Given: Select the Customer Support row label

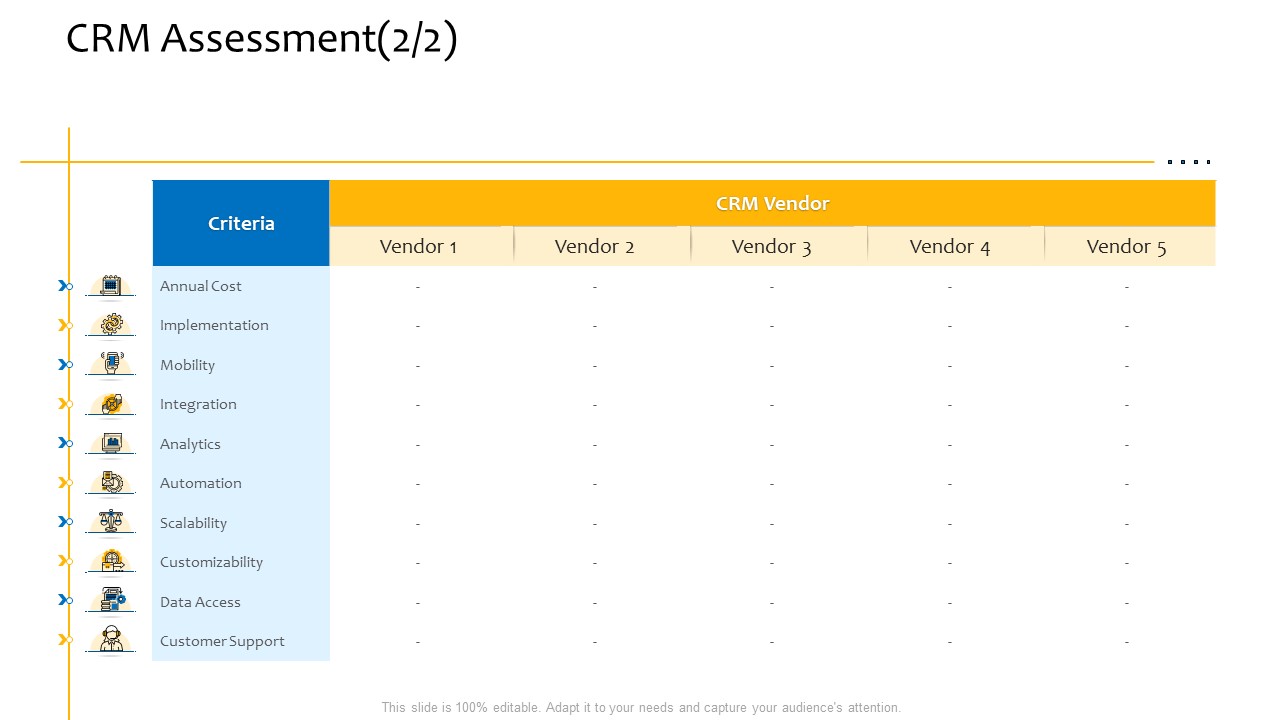Looking at the screenshot, I should pyautogui.click(x=222, y=641).
